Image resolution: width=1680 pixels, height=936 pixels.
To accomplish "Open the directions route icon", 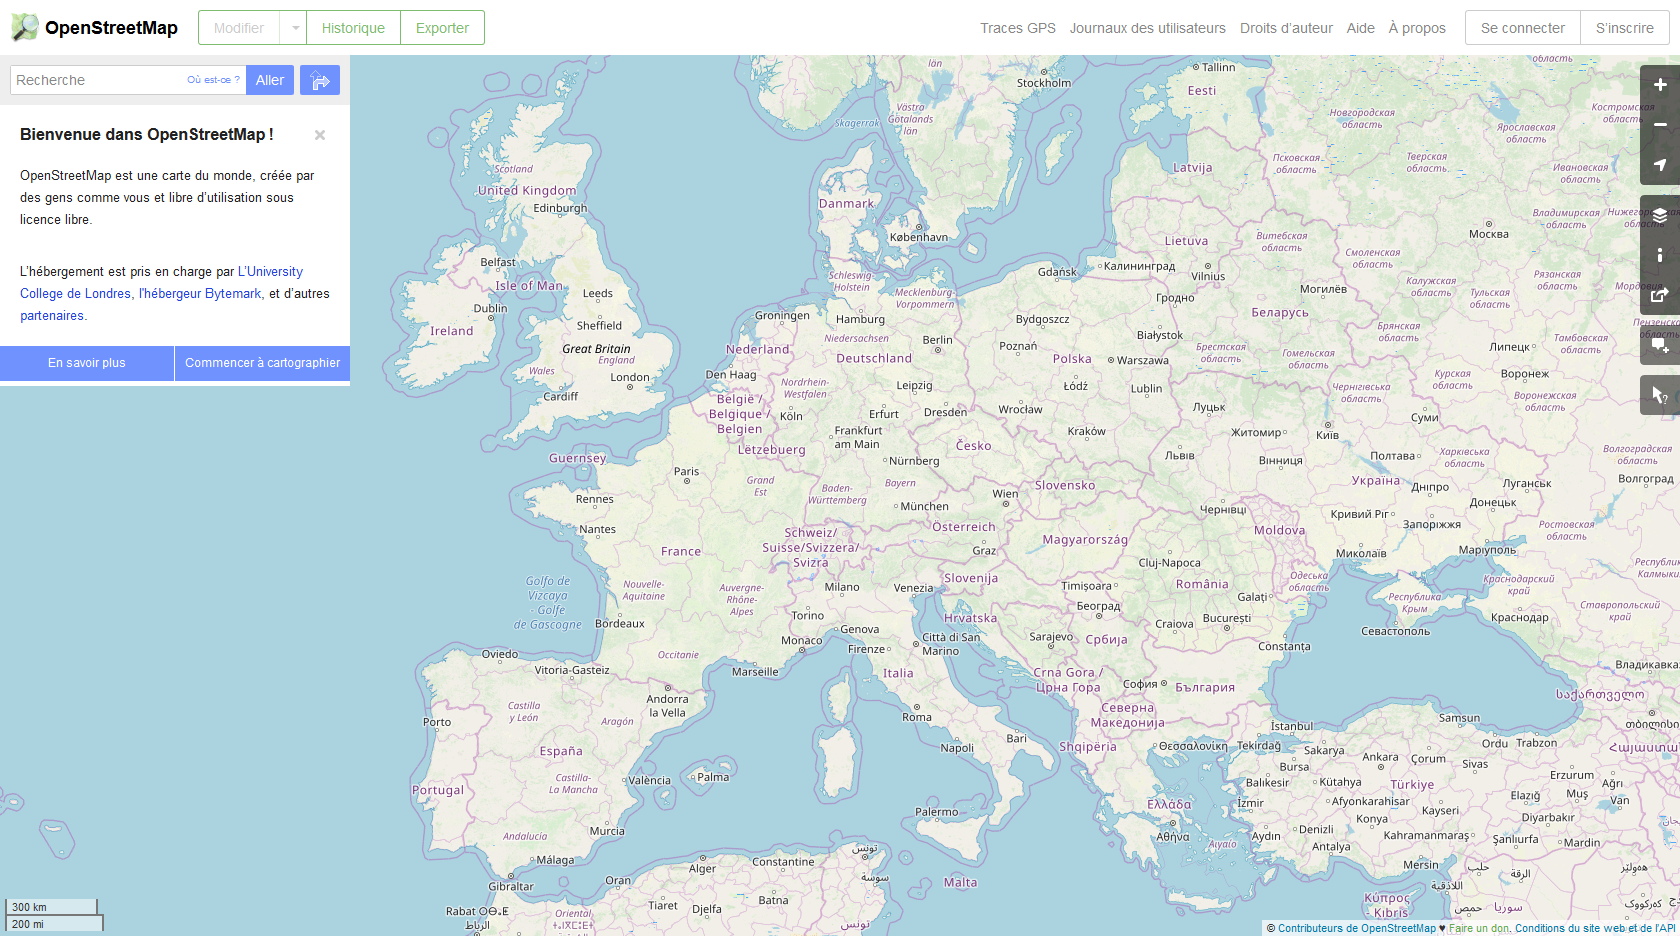I will click(320, 80).
